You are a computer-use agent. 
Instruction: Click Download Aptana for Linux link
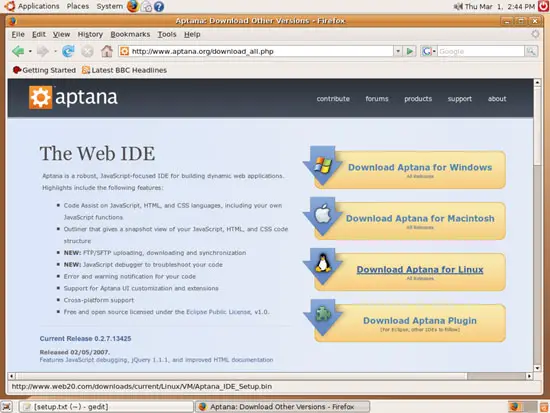click(420, 269)
